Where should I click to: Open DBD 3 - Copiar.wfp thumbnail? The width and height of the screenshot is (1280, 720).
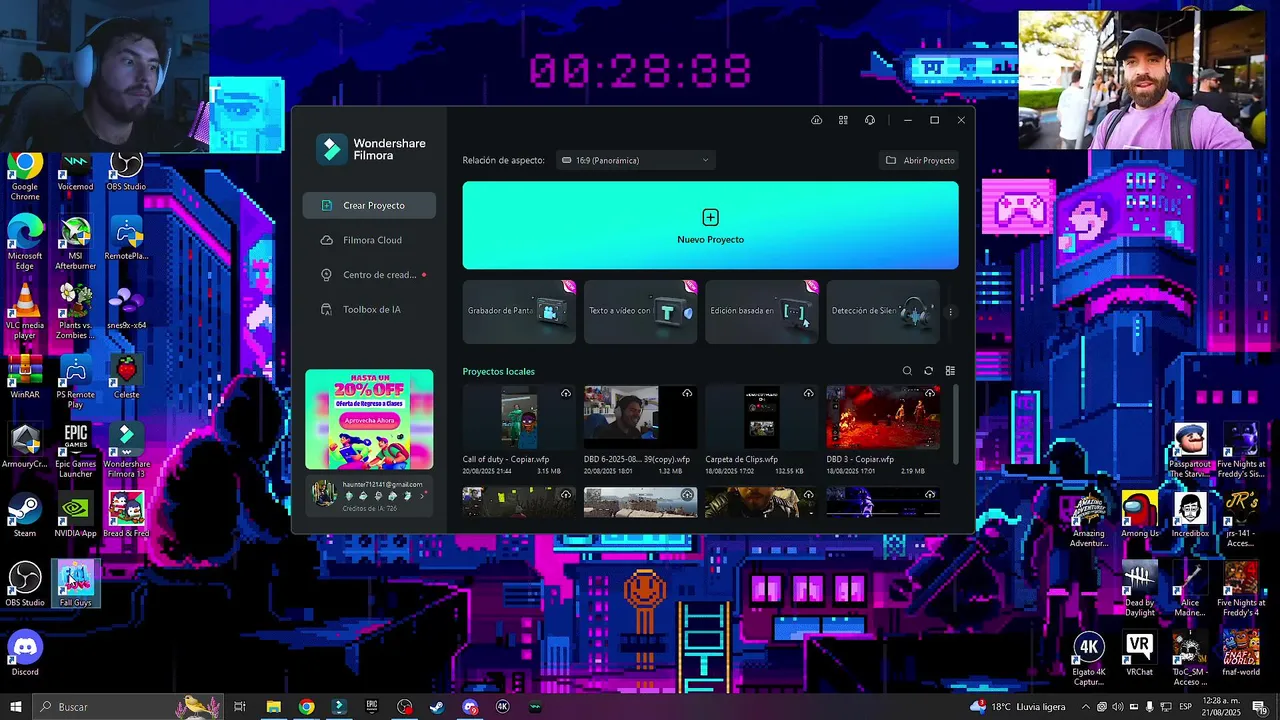[883, 418]
